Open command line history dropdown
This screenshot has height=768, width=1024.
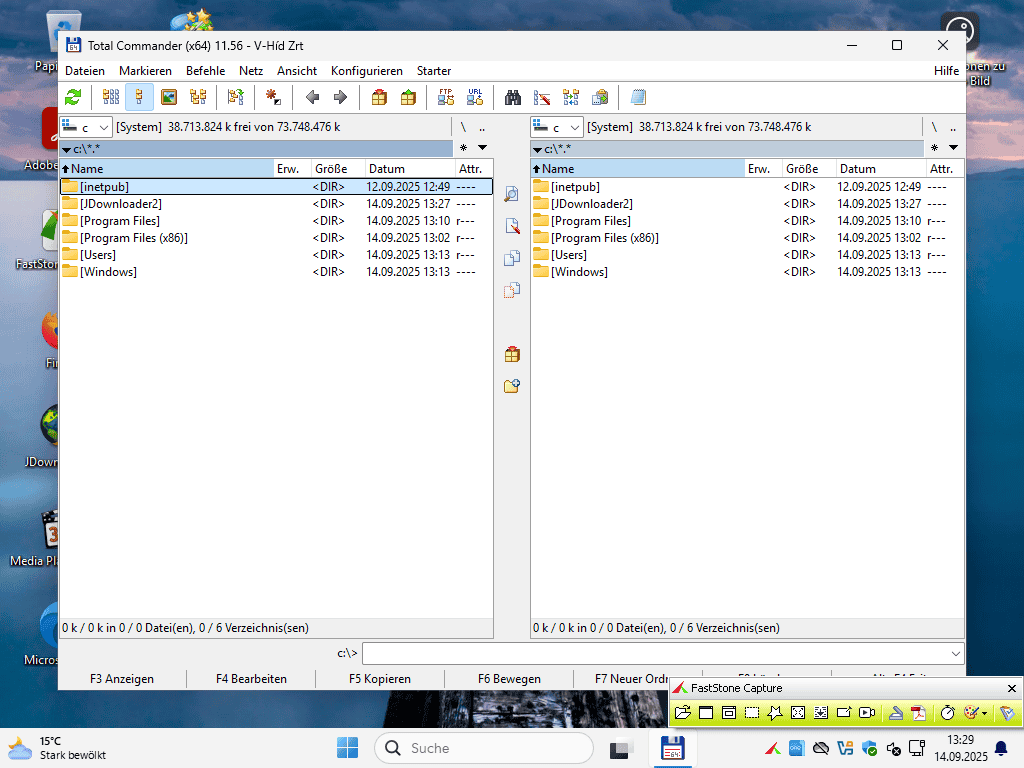coord(955,653)
